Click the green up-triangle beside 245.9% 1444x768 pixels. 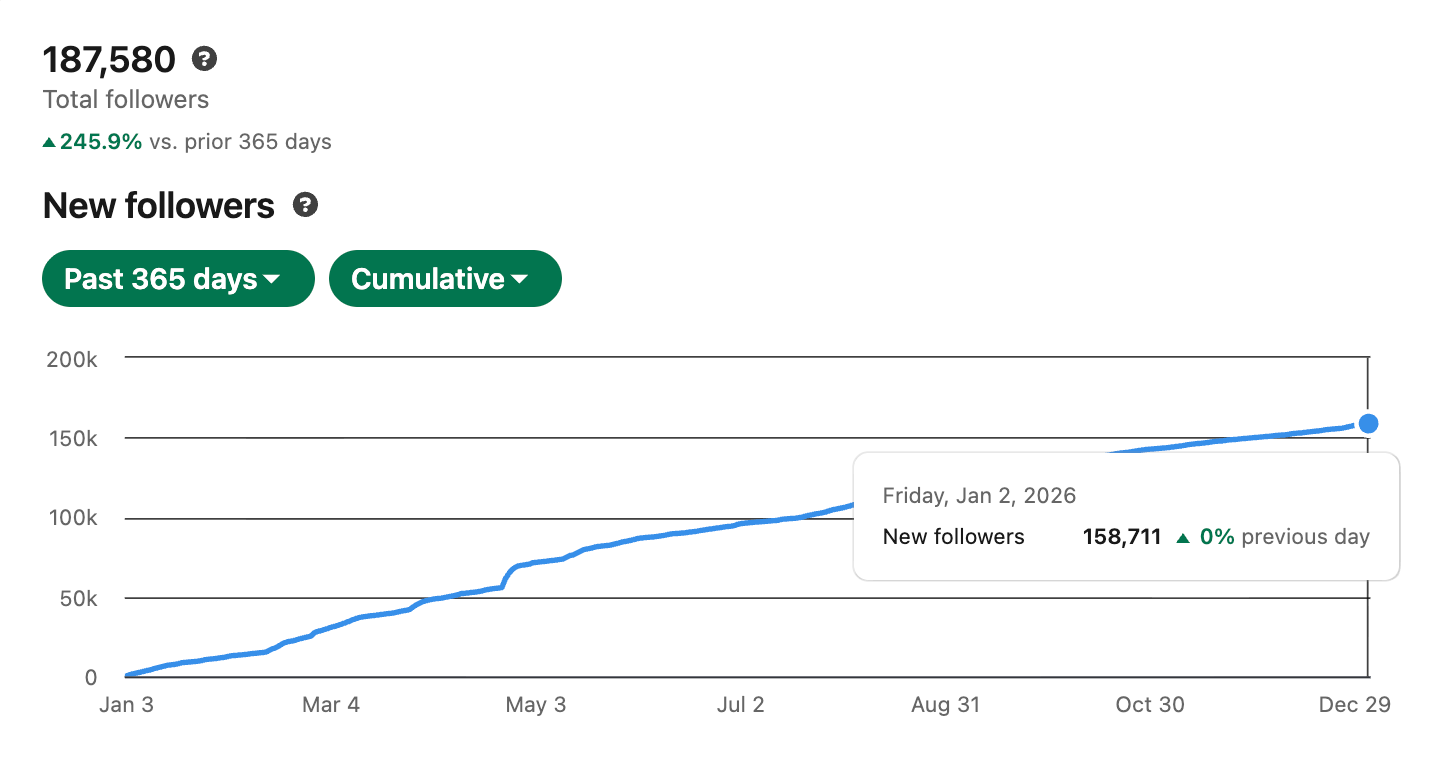(49, 143)
